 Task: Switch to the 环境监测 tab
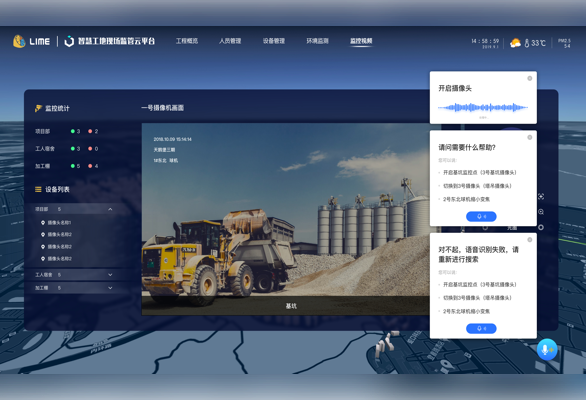click(317, 41)
